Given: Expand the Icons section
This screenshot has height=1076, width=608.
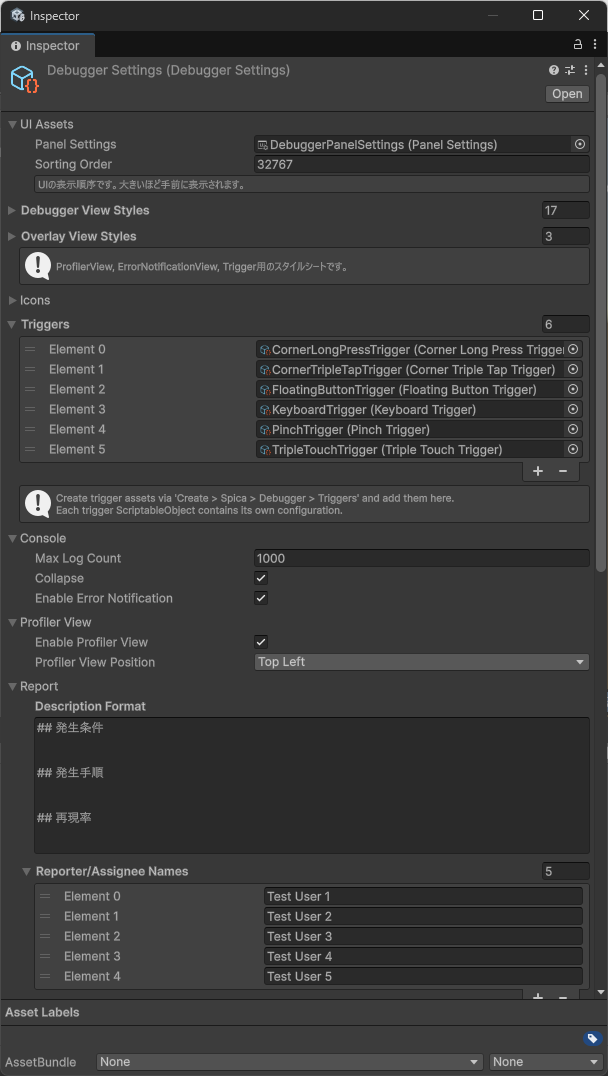Looking at the screenshot, I should 12,300.
